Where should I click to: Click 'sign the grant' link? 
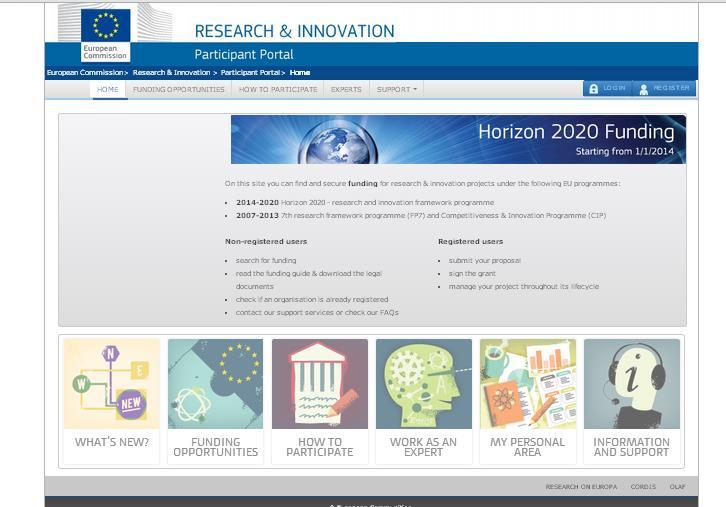point(472,274)
